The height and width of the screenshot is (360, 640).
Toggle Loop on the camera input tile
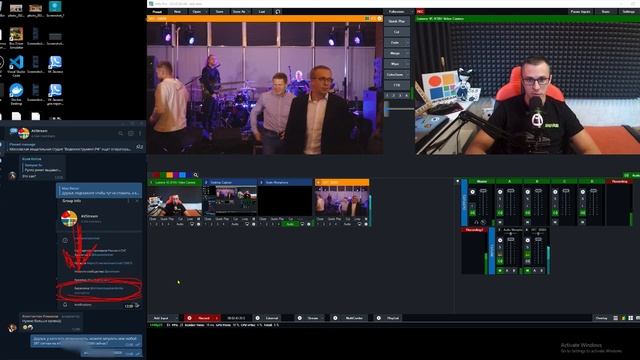point(190,219)
